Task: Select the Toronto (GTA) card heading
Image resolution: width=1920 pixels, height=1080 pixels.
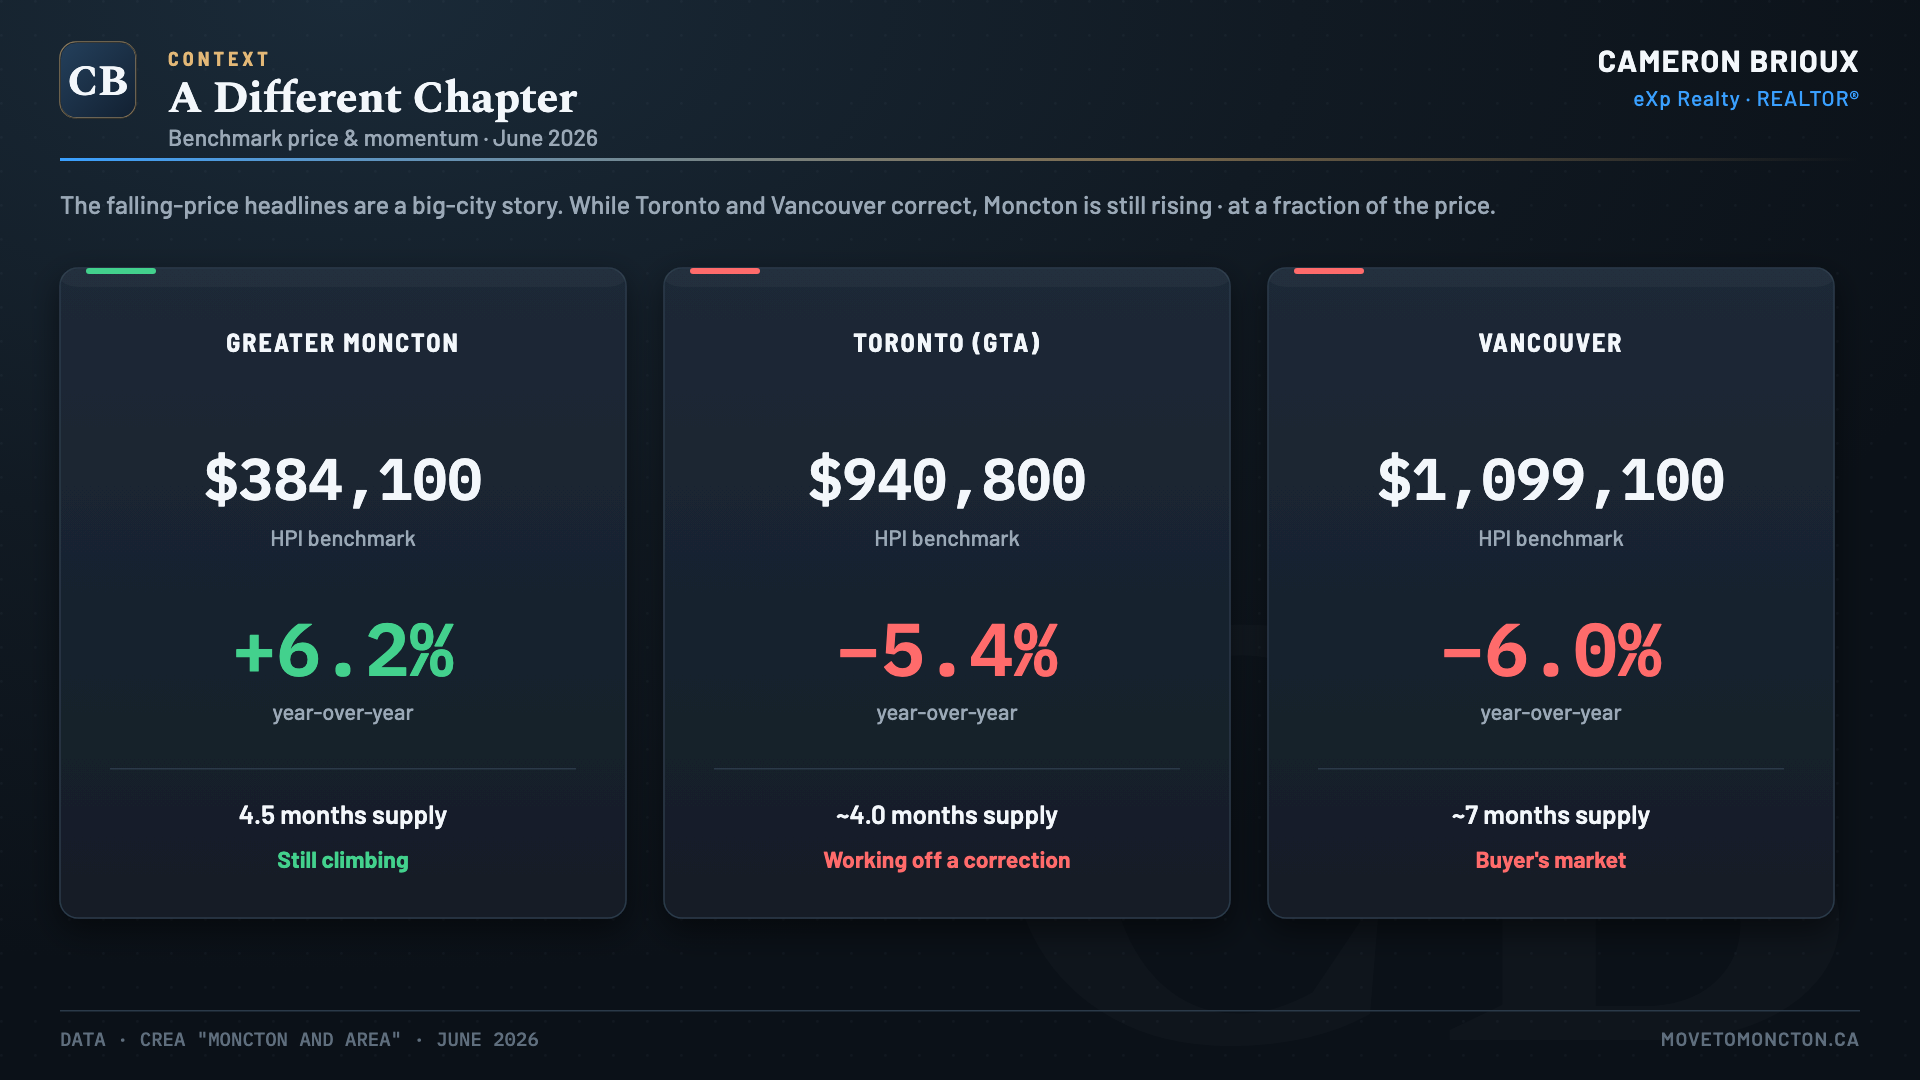Action: point(947,343)
